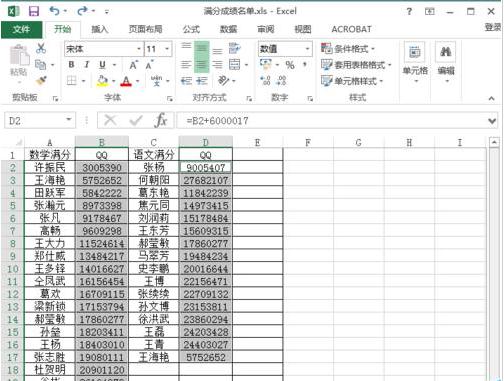Open the number format 数值 dropdown
The image size is (504, 381).
(307, 49)
